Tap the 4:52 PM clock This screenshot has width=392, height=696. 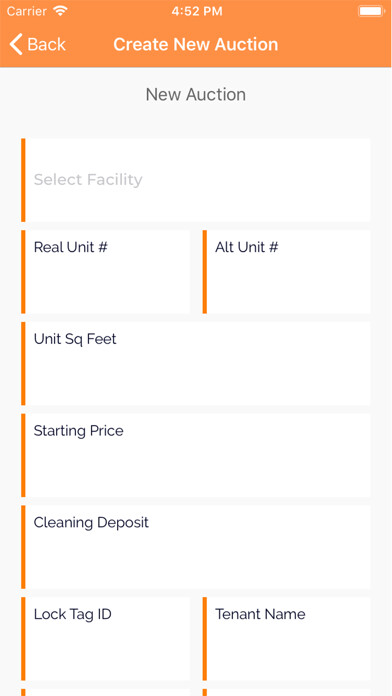197,11
